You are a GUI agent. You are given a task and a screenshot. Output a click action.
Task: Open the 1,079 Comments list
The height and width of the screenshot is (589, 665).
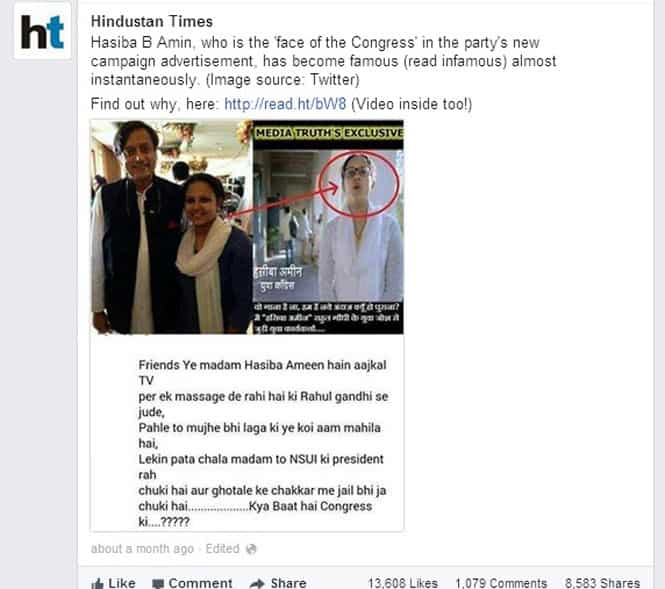[501, 583]
